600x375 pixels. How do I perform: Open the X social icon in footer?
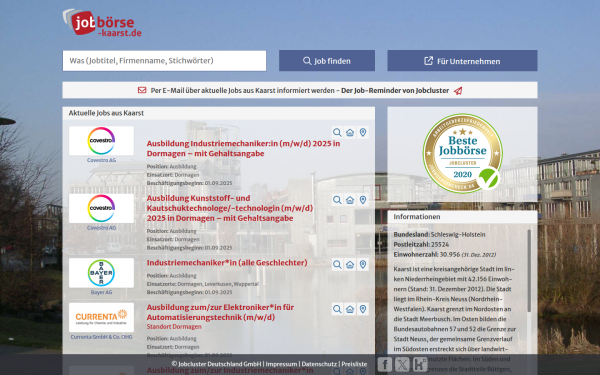pyautogui.click(x=402, y=364)
